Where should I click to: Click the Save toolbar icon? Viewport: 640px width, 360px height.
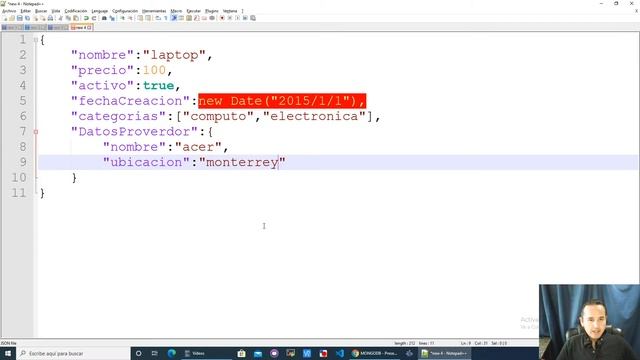20,18
